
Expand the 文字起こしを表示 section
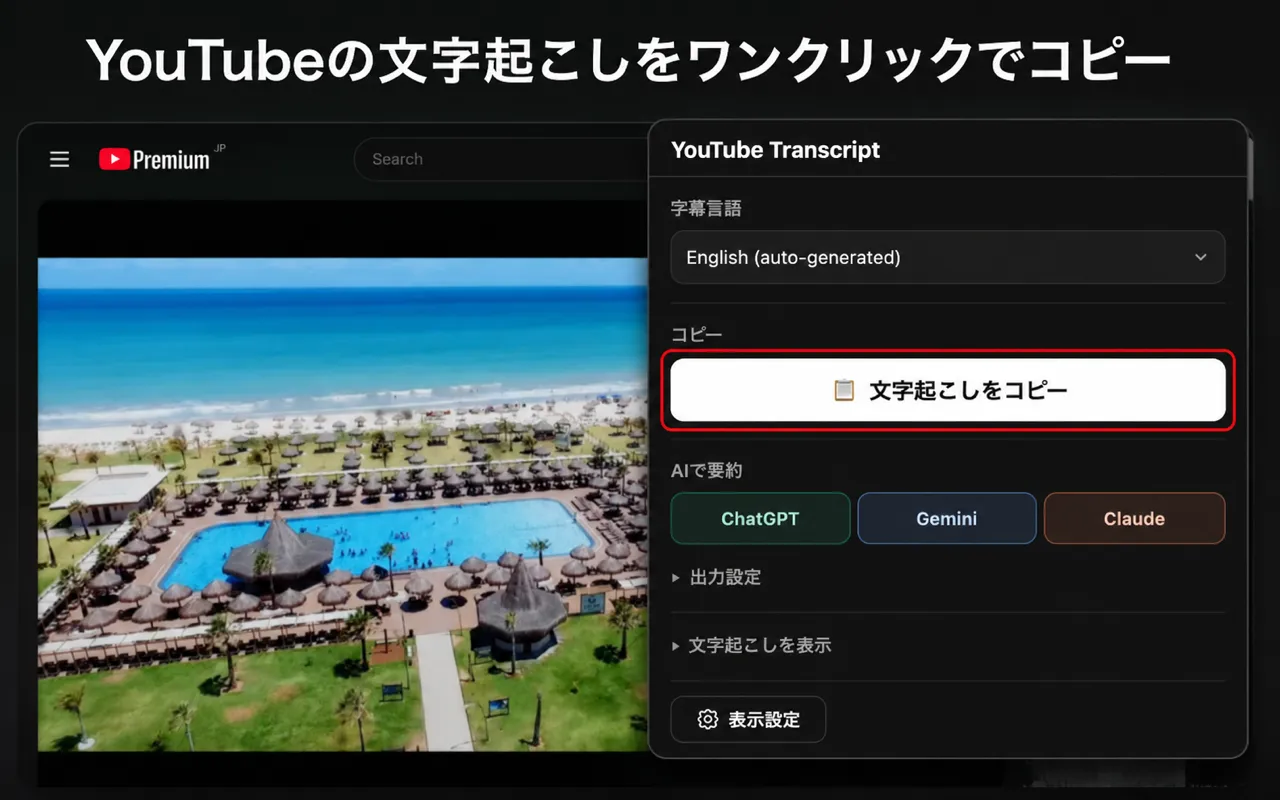pos(751,645)
